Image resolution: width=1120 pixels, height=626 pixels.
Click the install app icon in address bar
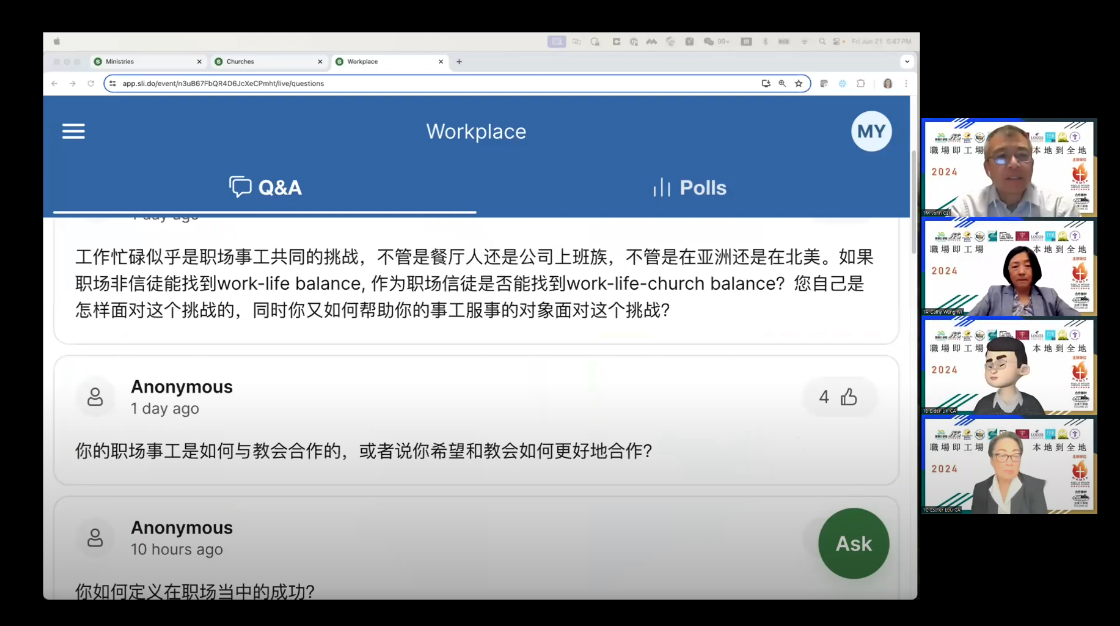click(x=766, y=84)
